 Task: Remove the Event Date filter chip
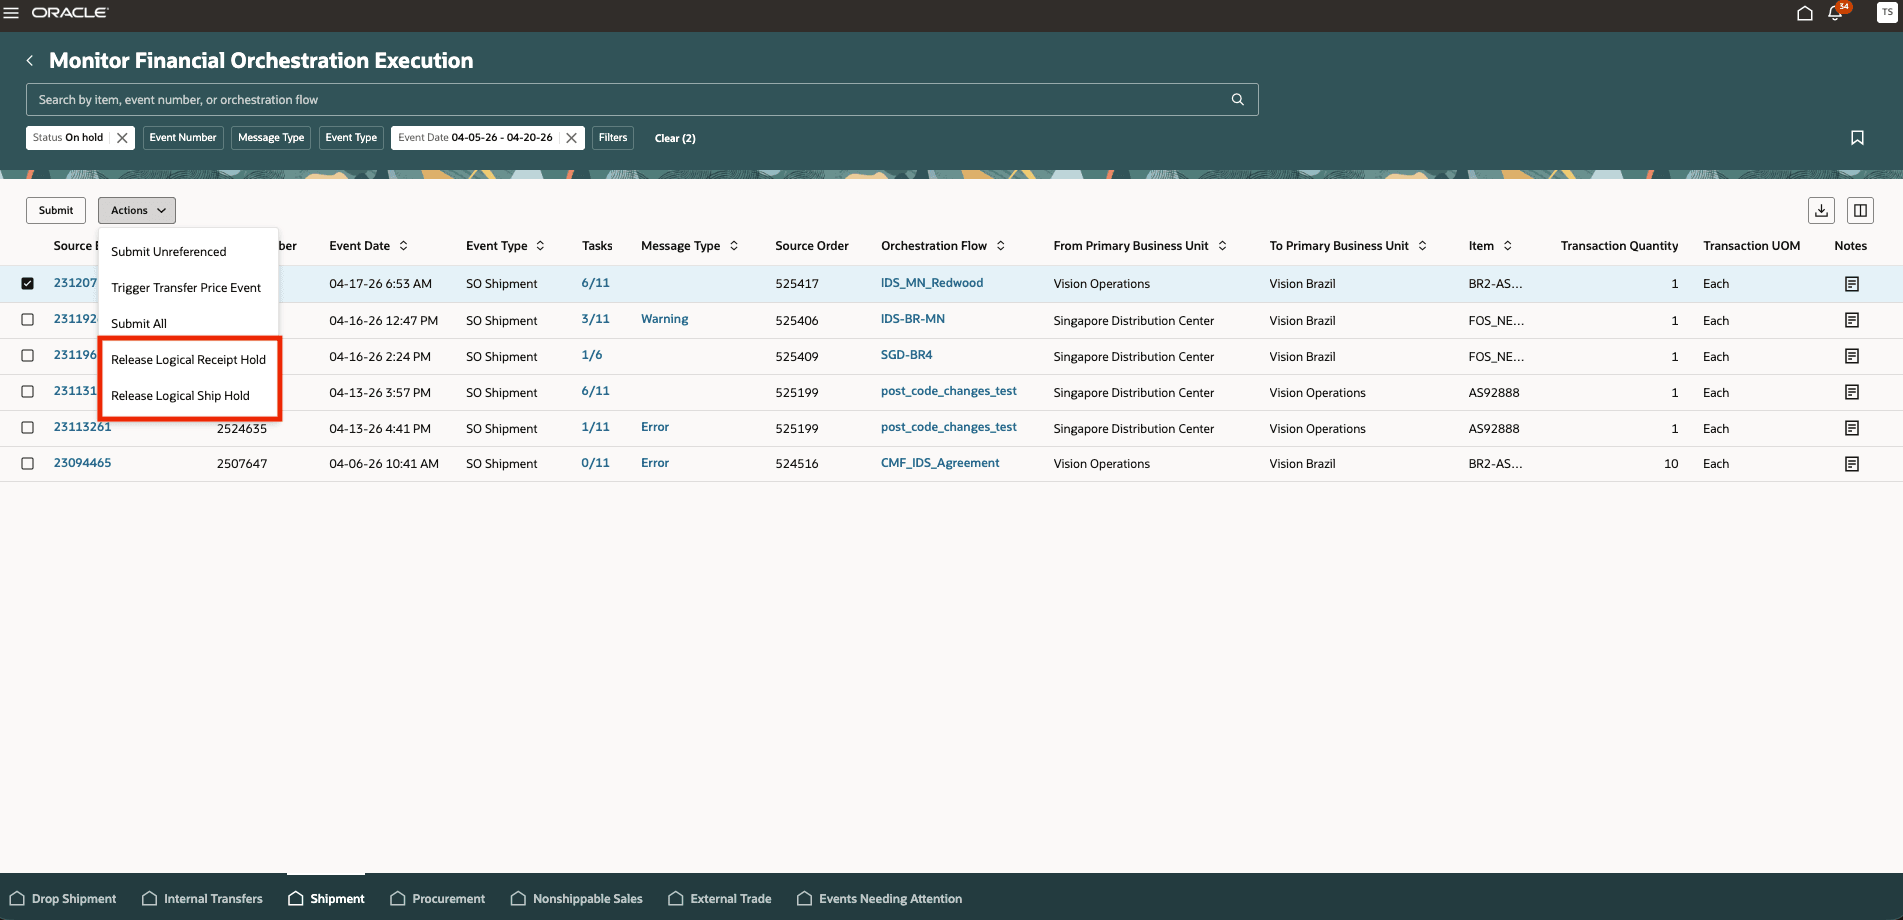pyautogui.click(x=571, y=138)
